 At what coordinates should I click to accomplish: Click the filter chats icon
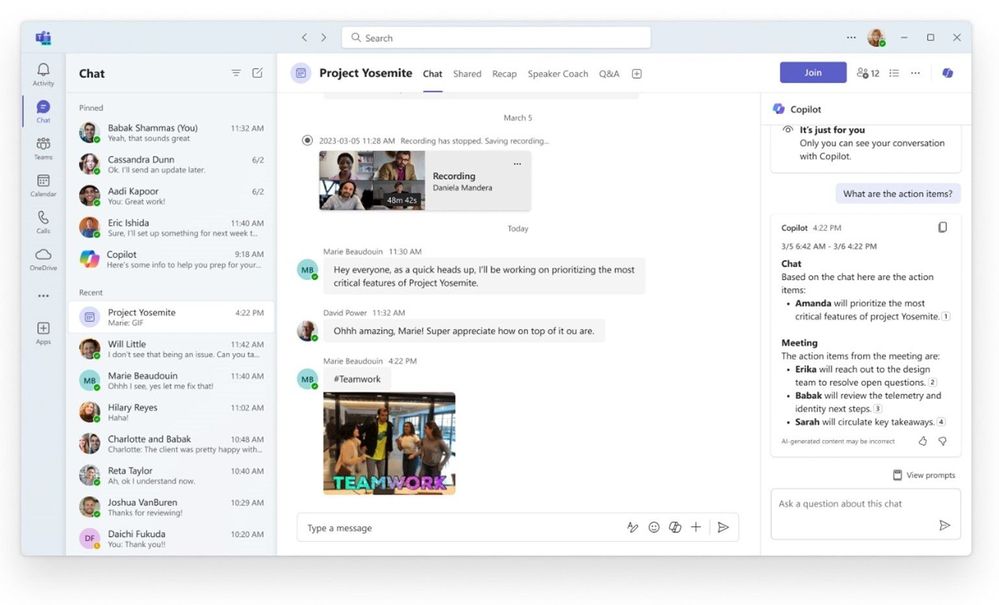(236, 73)
